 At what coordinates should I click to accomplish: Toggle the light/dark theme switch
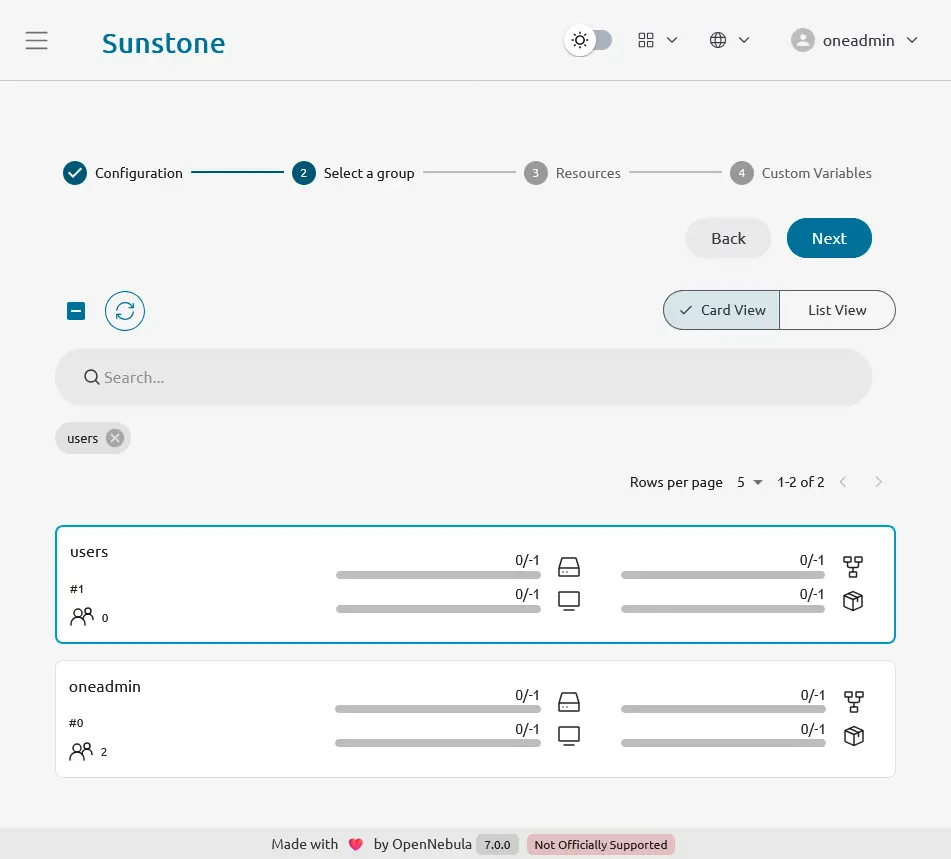coord(588,41)
